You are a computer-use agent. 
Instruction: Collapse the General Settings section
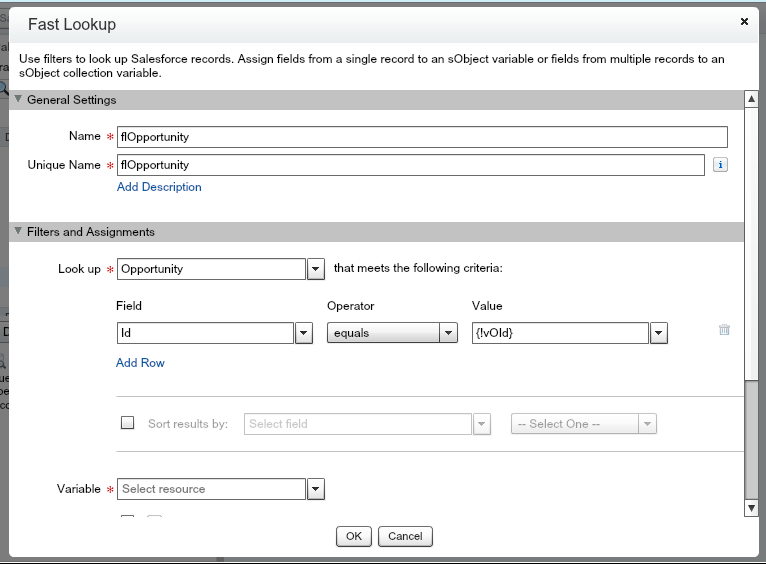tap(18, 100)
